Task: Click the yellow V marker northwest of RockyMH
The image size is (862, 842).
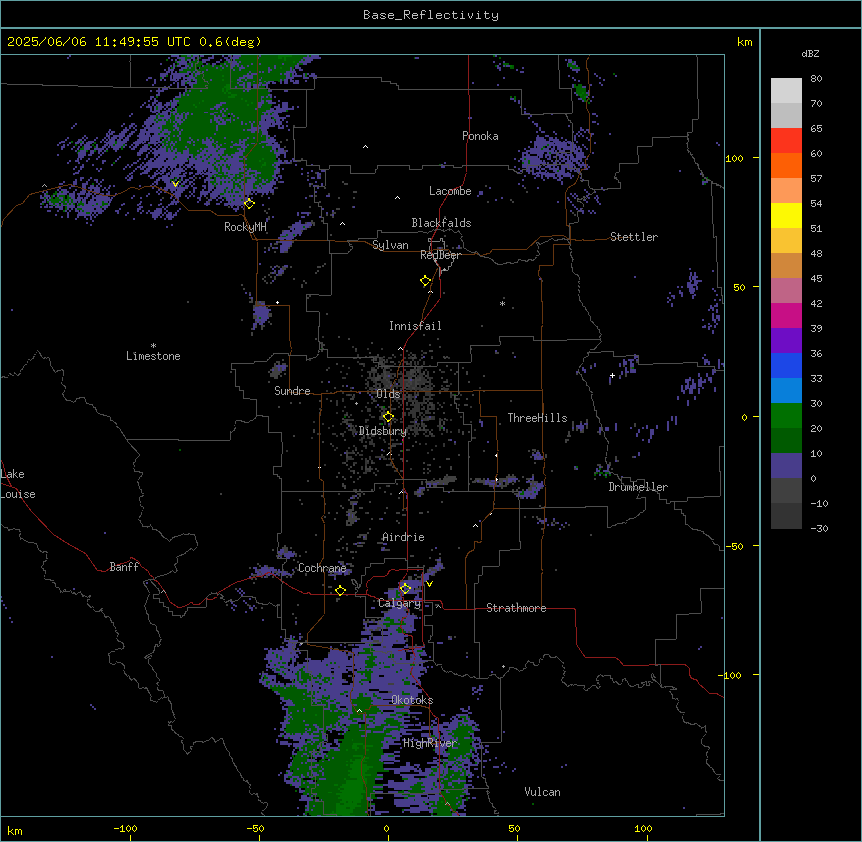Action: pos(175,184)
